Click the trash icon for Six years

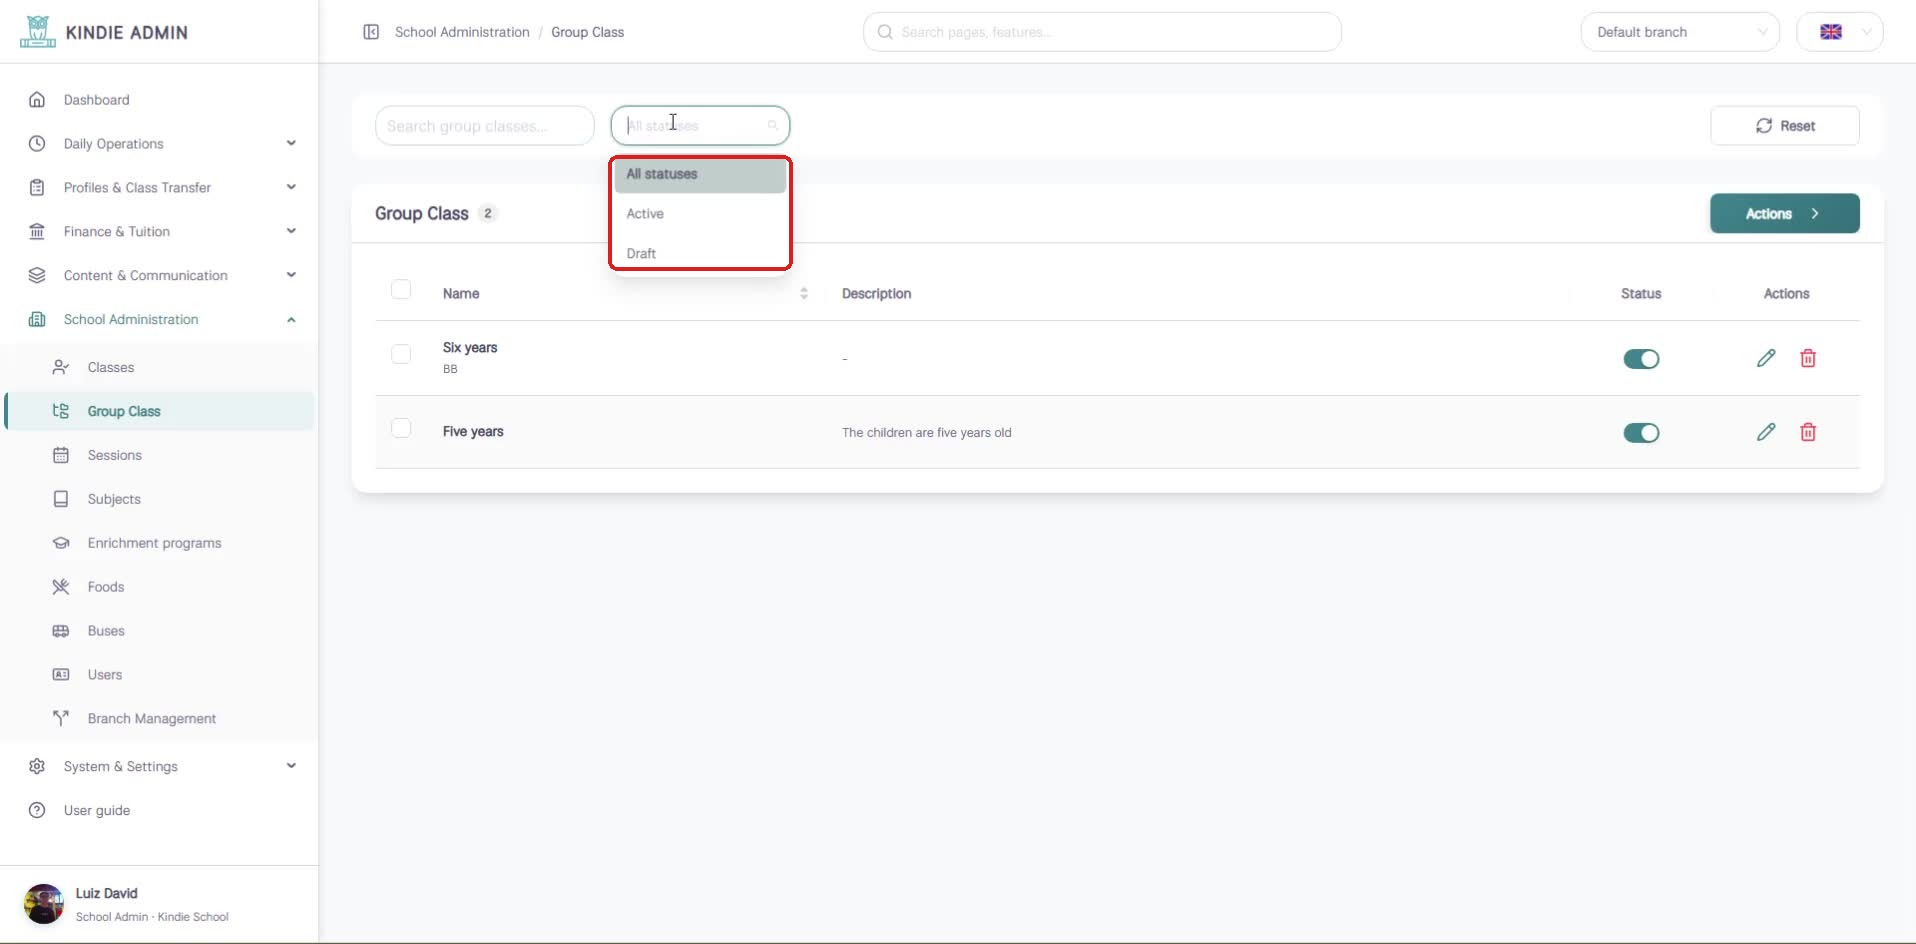(x=1808, y=358)
